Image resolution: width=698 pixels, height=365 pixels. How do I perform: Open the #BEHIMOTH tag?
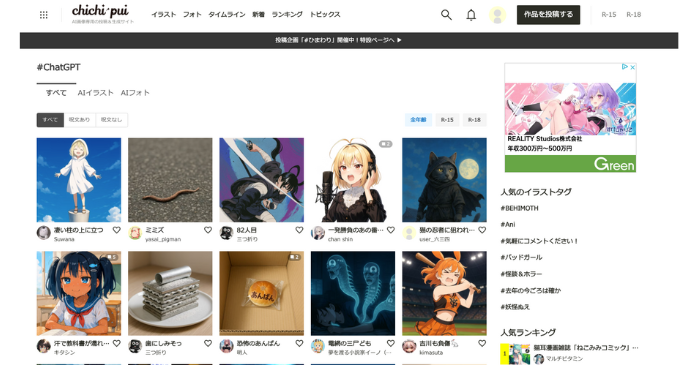click(519, 208)
